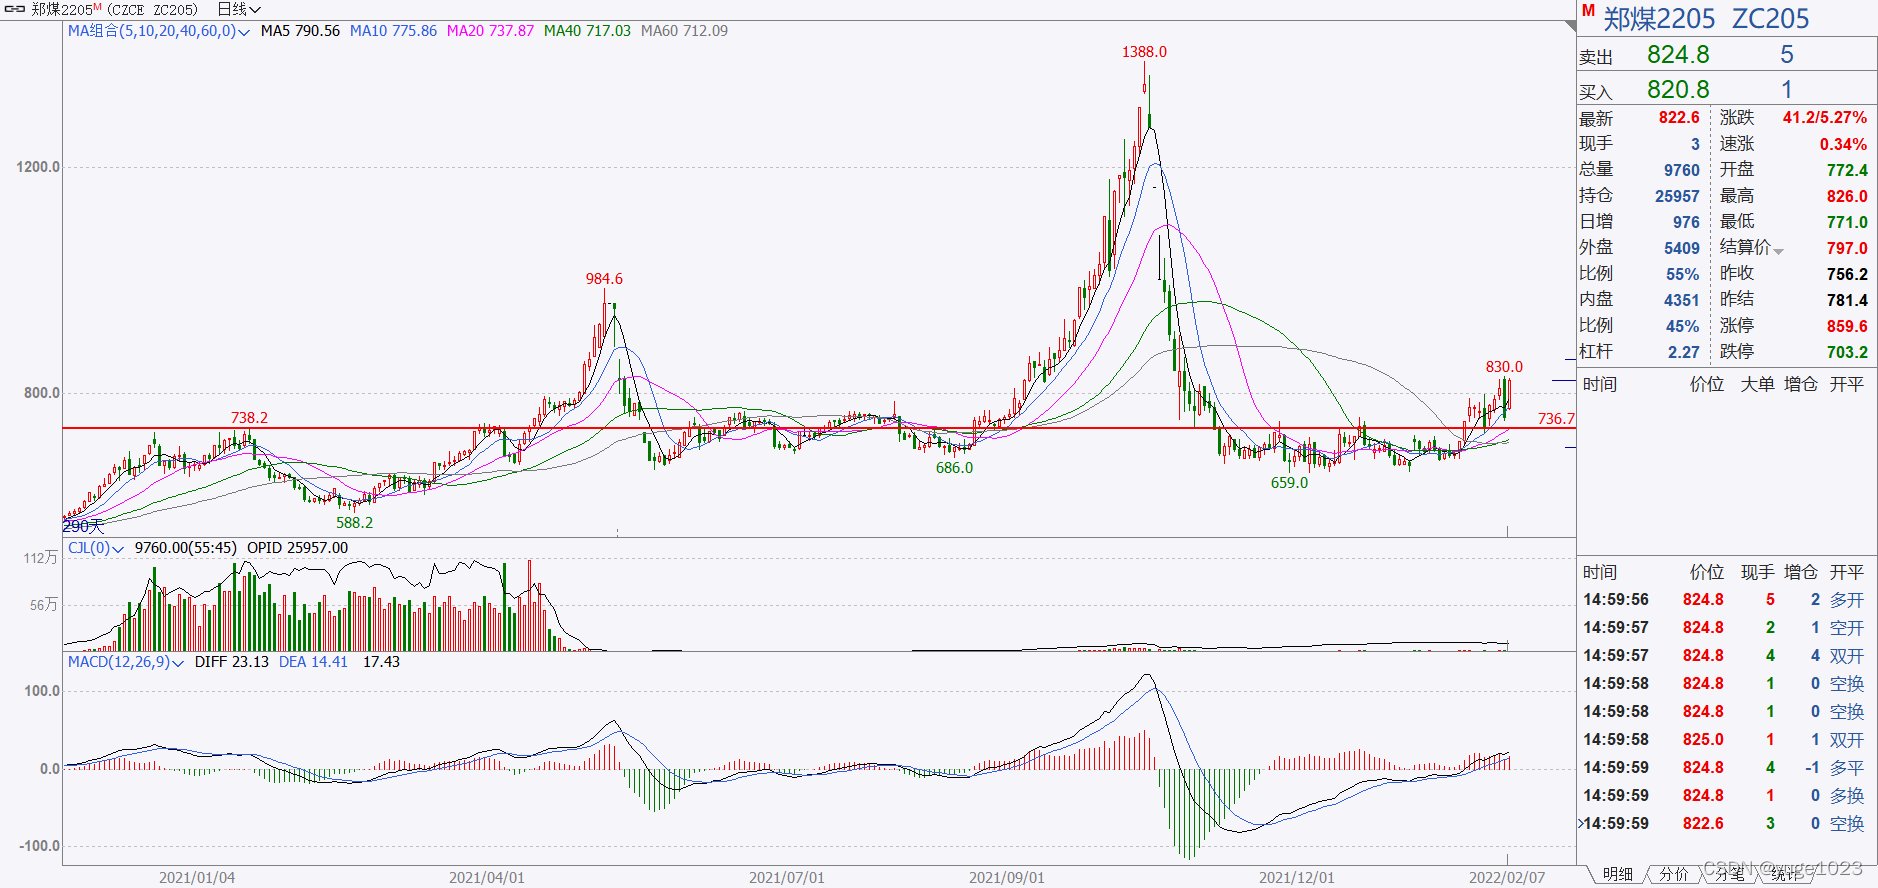Click the 最高 value 826.0

pyautogui.click(x=1847, y=196)
